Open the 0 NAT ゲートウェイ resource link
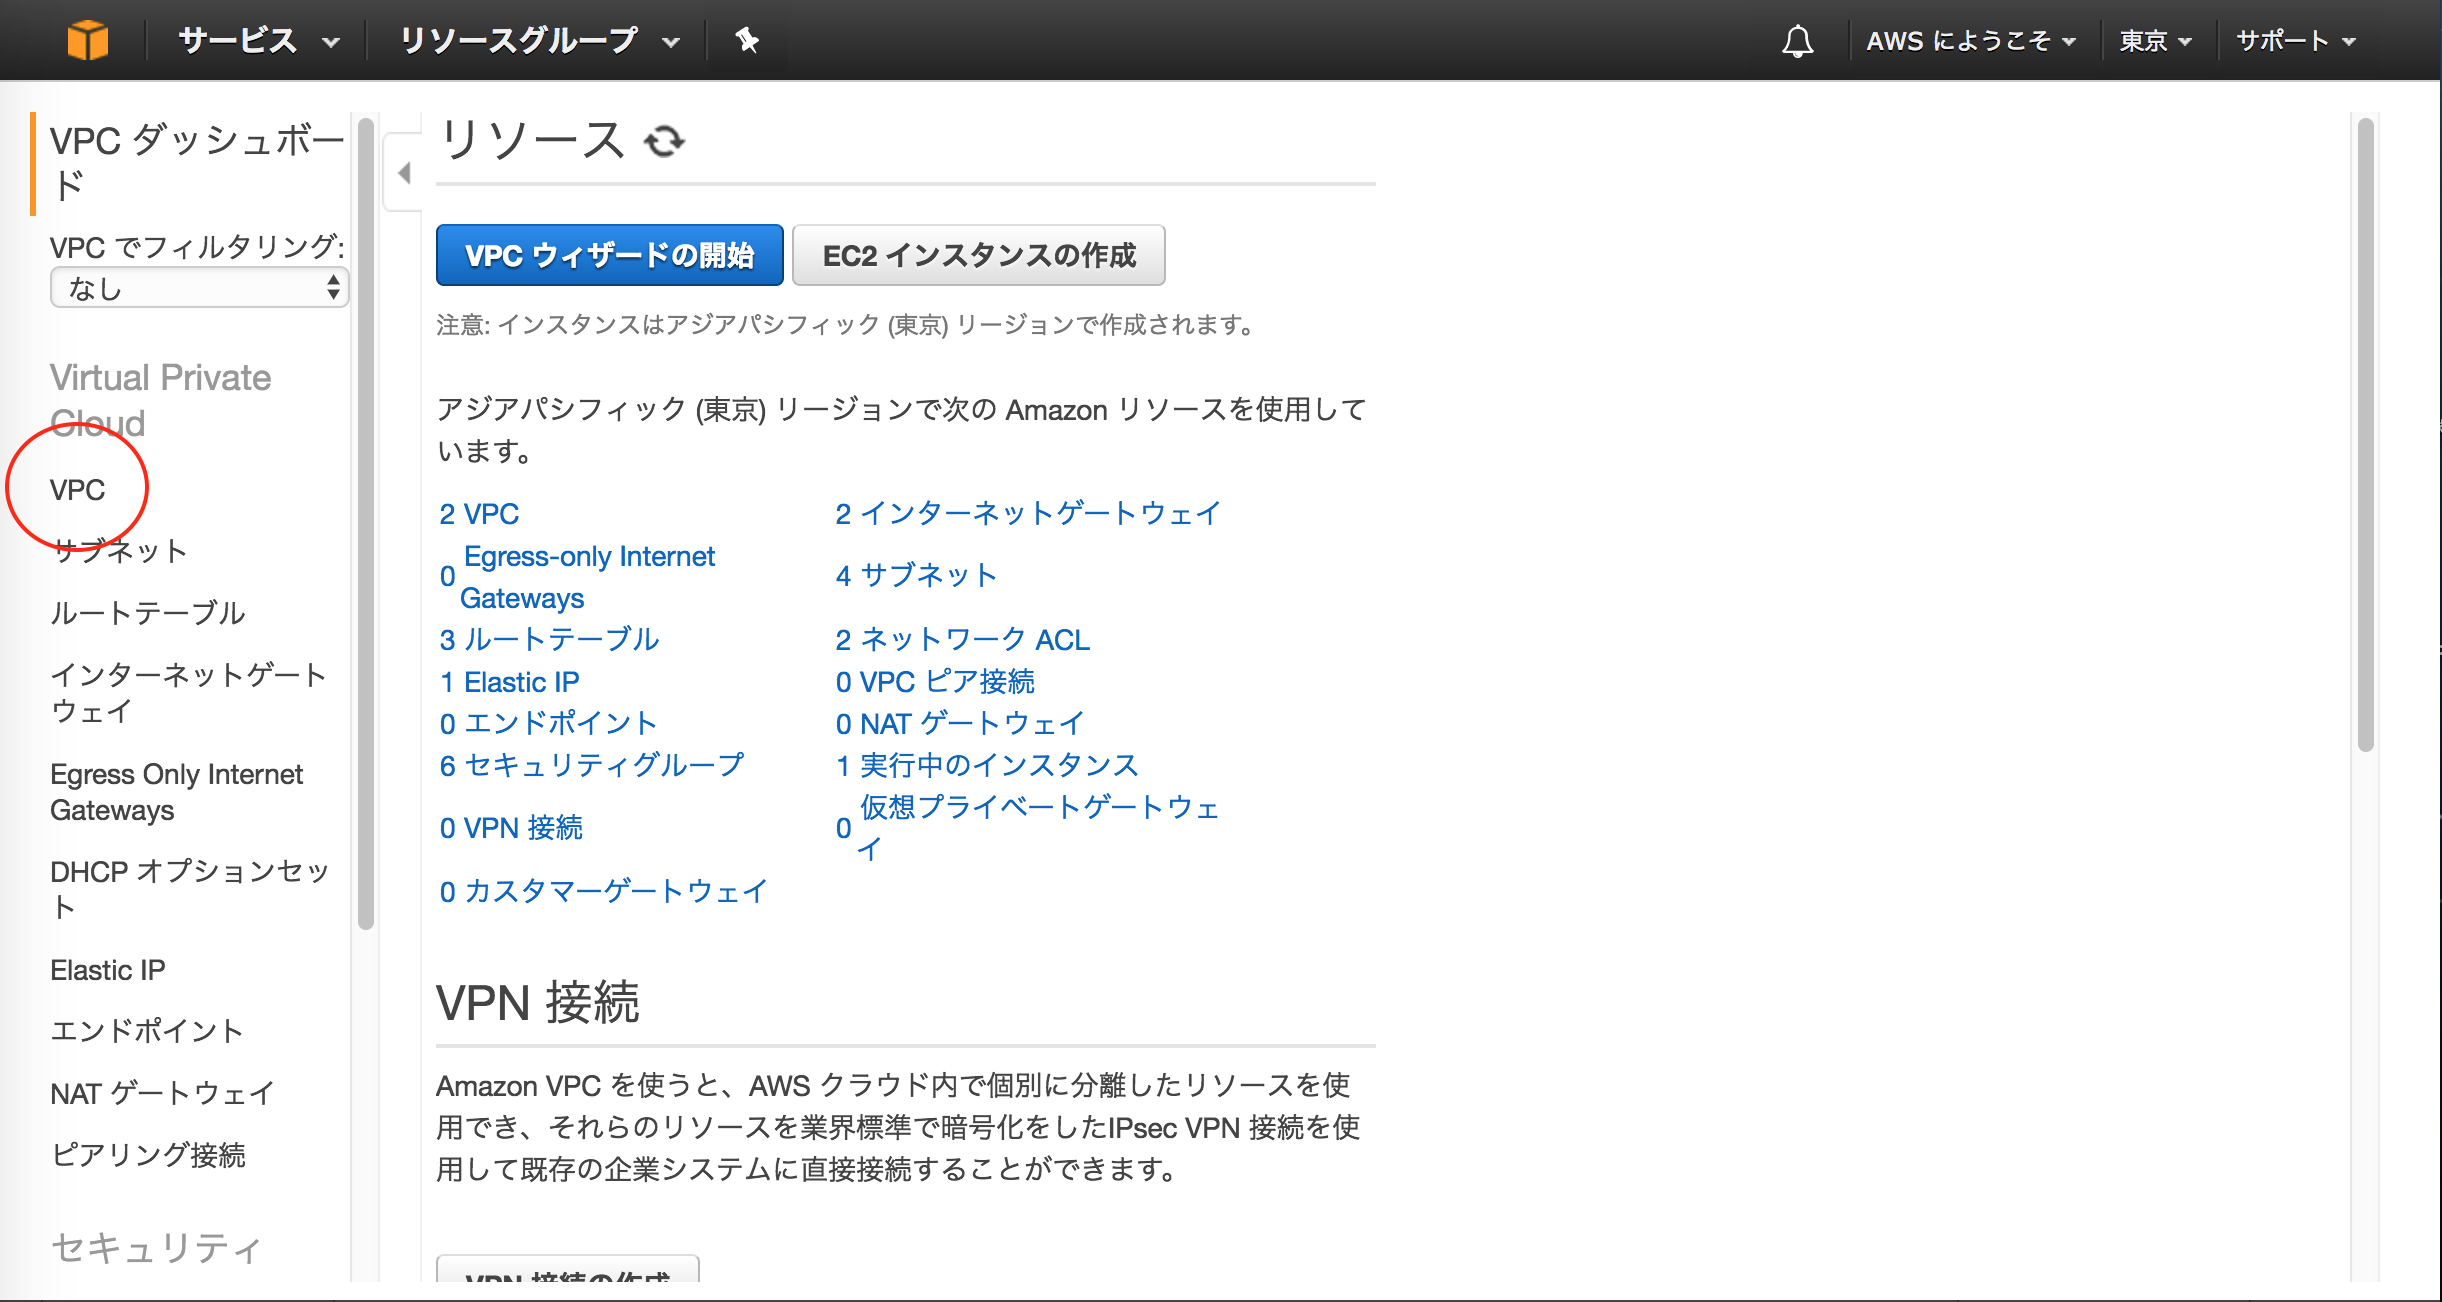 pyautogui.click(x=959, y=723)
